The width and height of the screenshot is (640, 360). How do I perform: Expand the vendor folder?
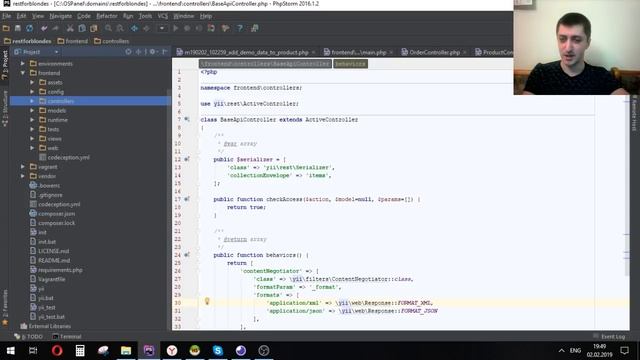23,176
